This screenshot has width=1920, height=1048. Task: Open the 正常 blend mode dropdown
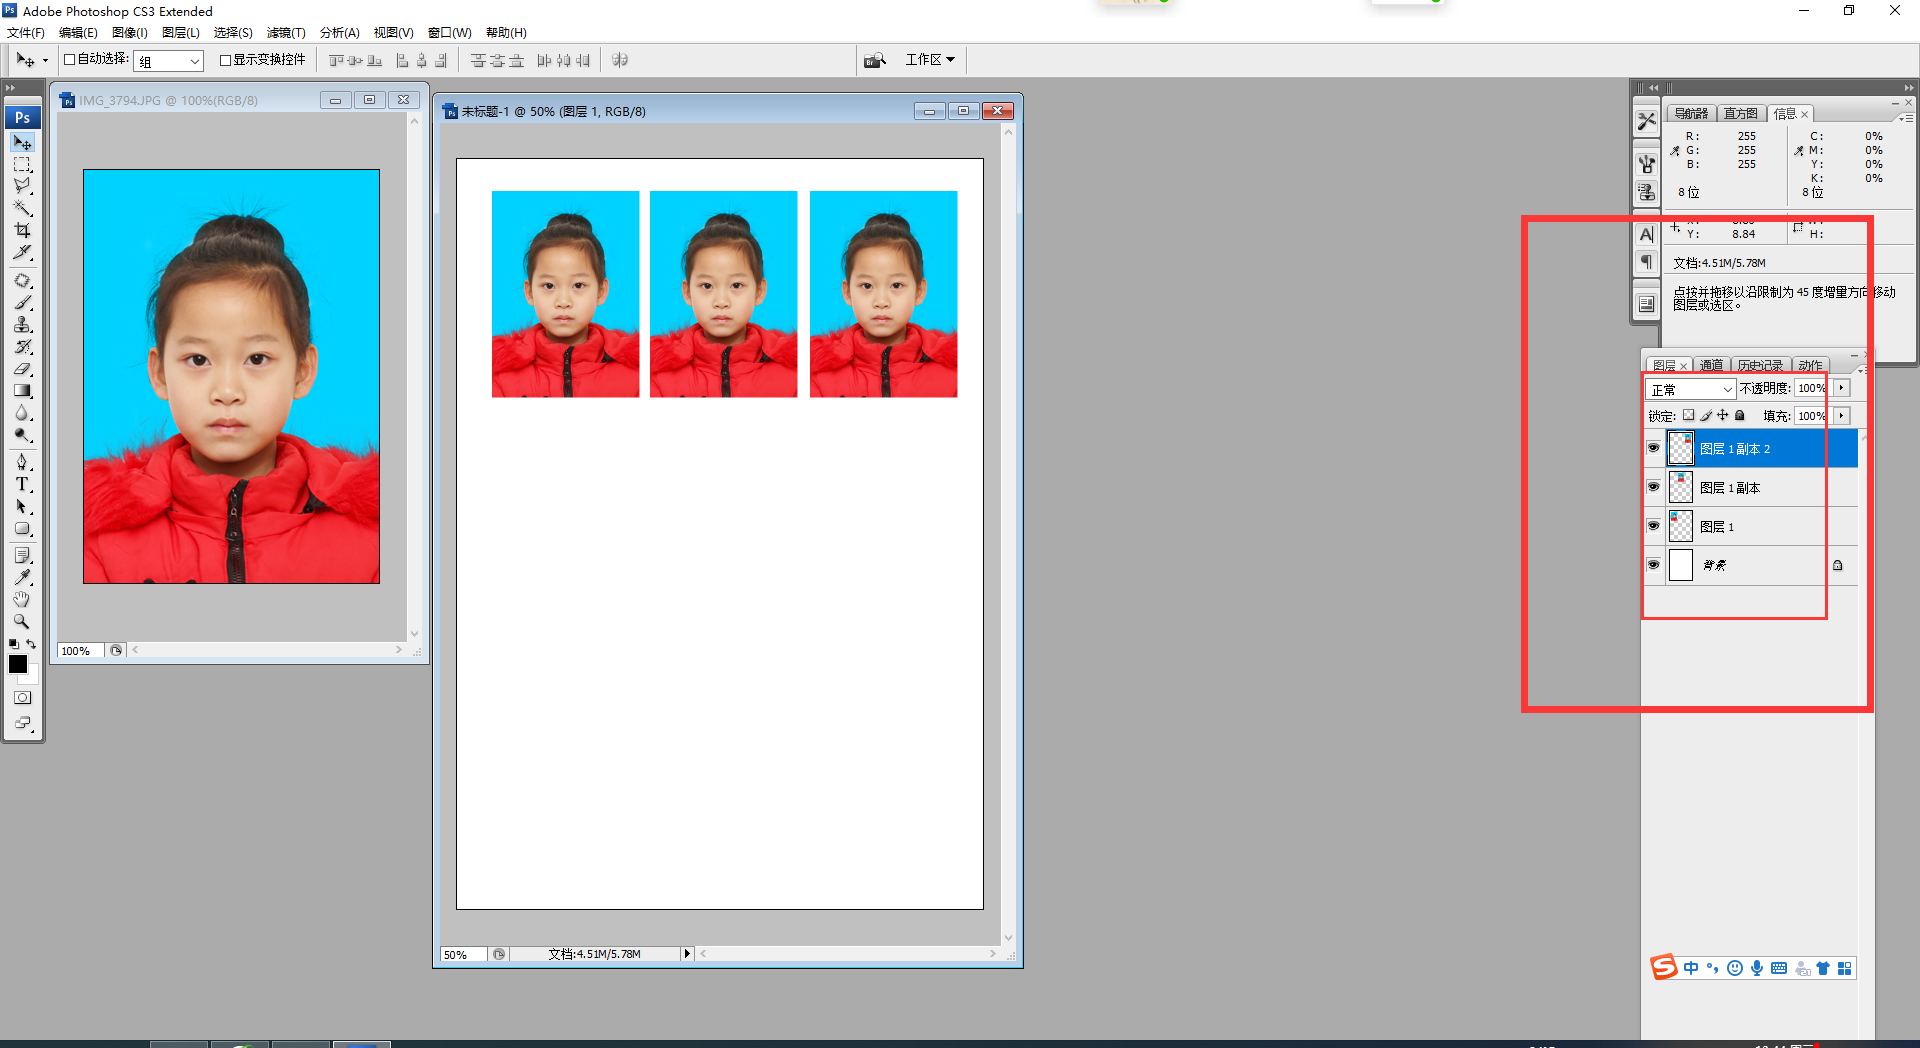coord(1690,389)
